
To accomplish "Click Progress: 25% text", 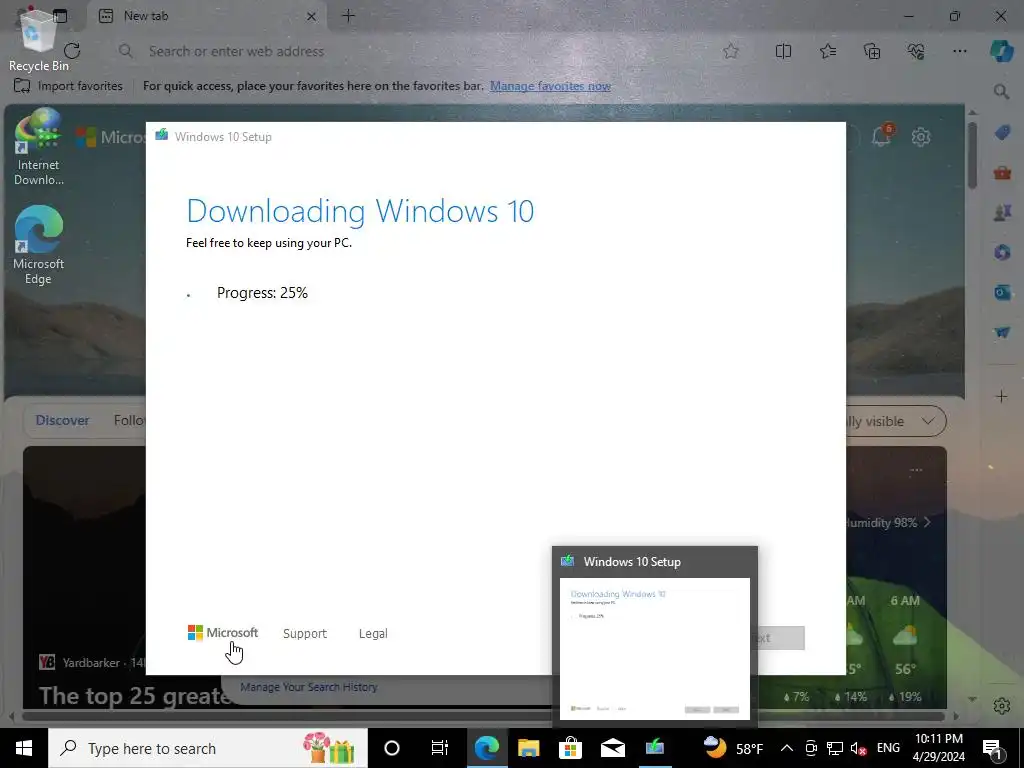I will [x=262, y=293].
